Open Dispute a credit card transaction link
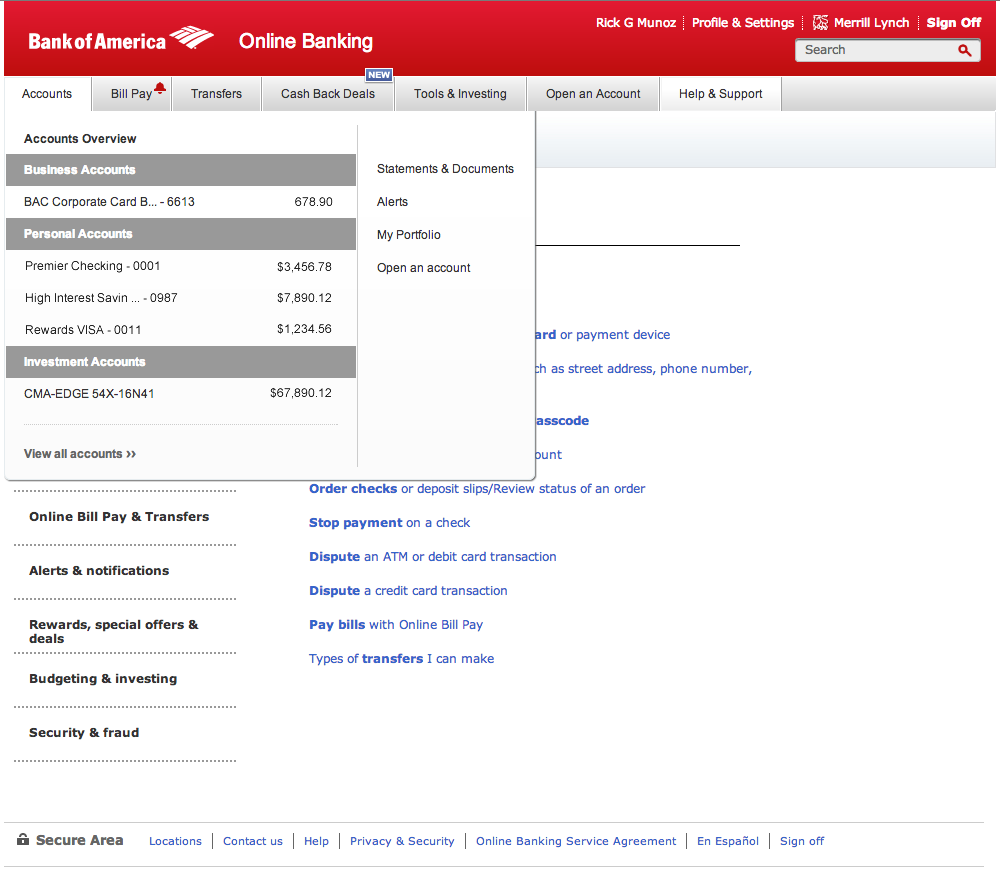 [408, 590]
